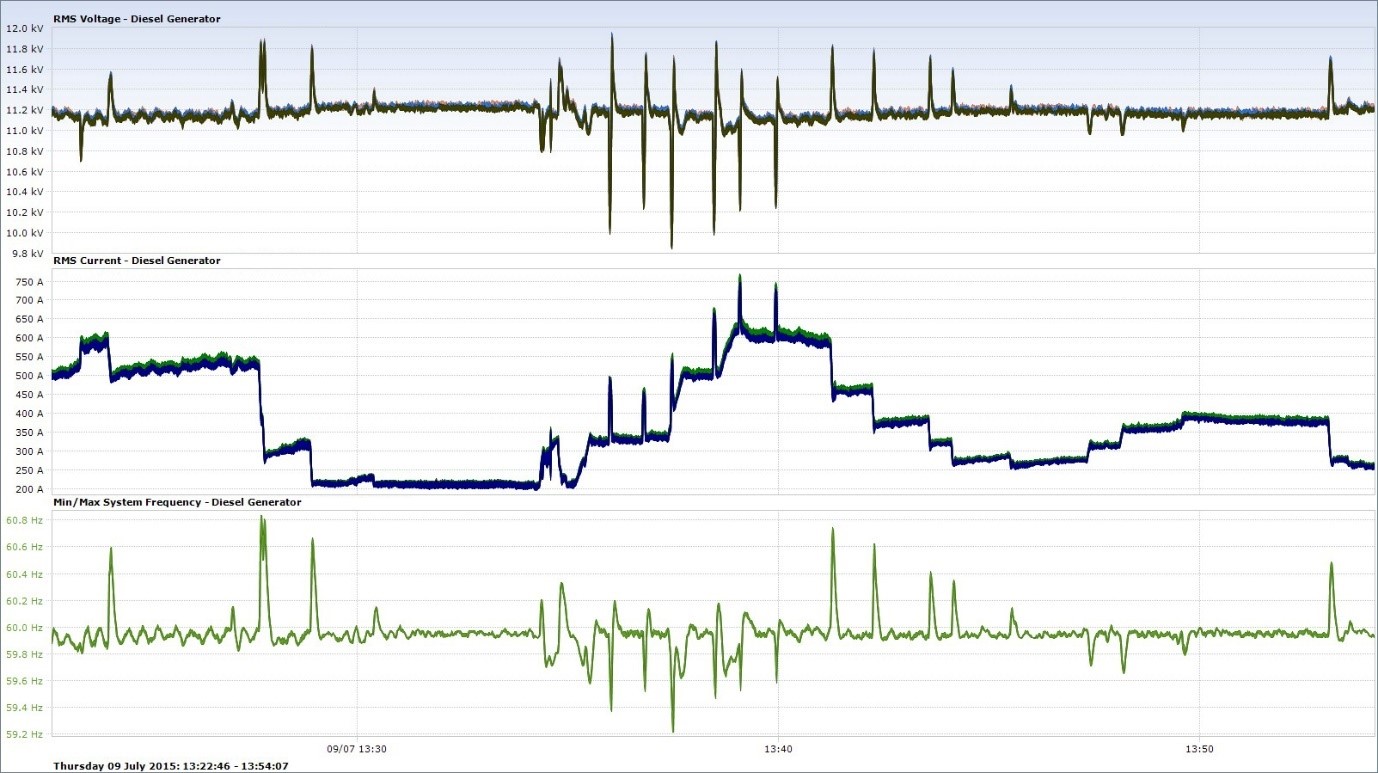This screenshot has width=1378, height=773.
Task: Click the 10.4 kV voltage axis label
Action: [25, 191]
